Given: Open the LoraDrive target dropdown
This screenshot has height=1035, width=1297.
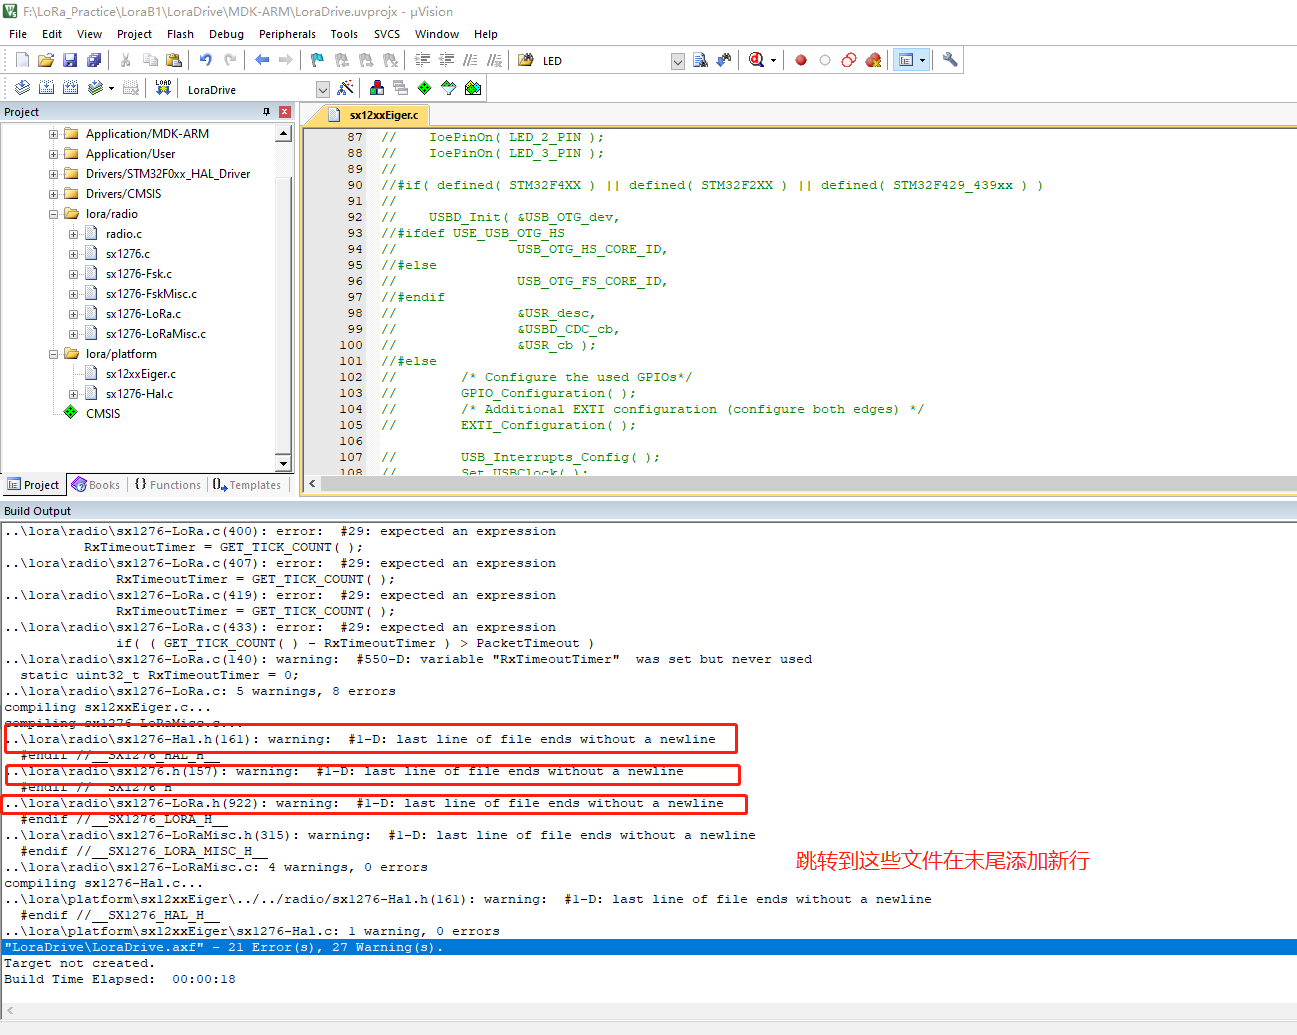Looking at the screenshot, I should click(x=322, y=89).
